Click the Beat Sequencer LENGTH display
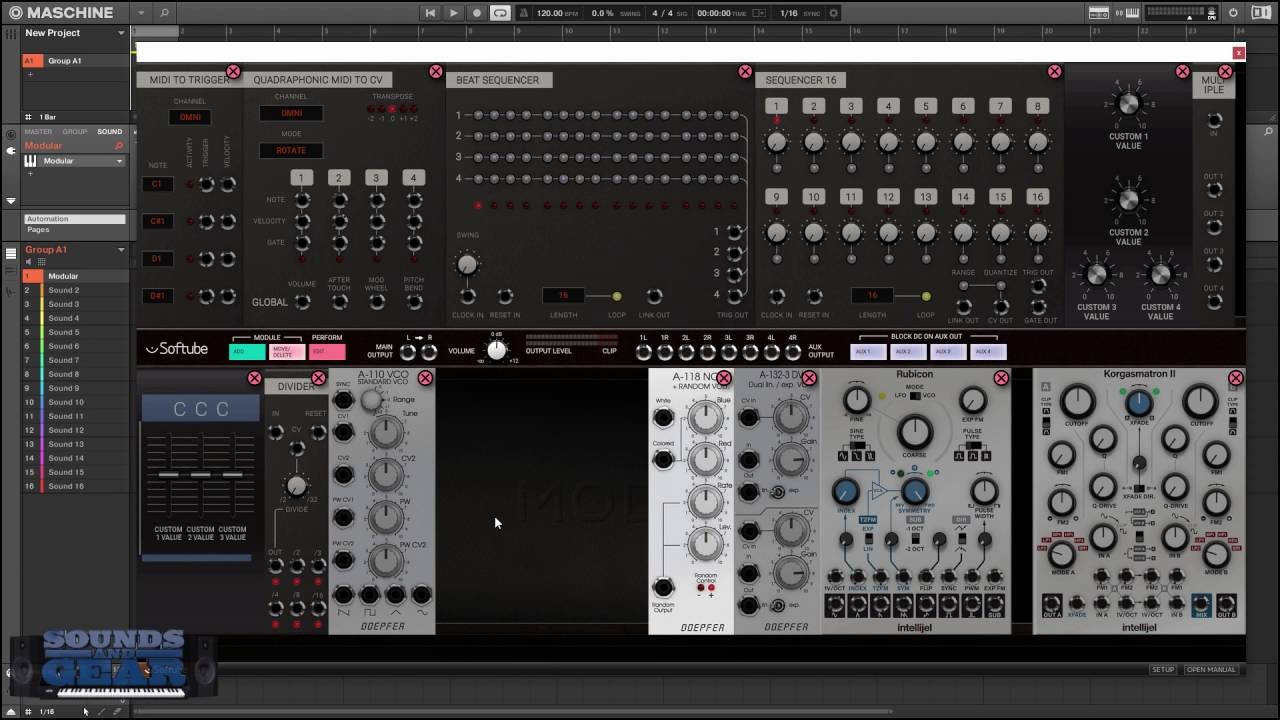This screenshot has height=720, width=1280. [563, 296]
